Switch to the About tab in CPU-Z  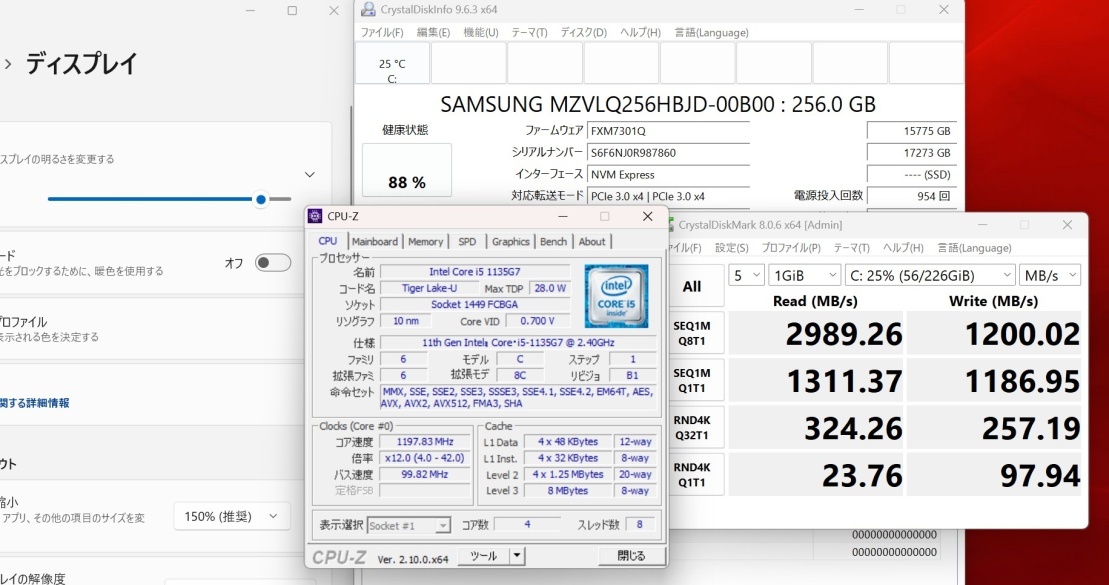pos(592,241)
